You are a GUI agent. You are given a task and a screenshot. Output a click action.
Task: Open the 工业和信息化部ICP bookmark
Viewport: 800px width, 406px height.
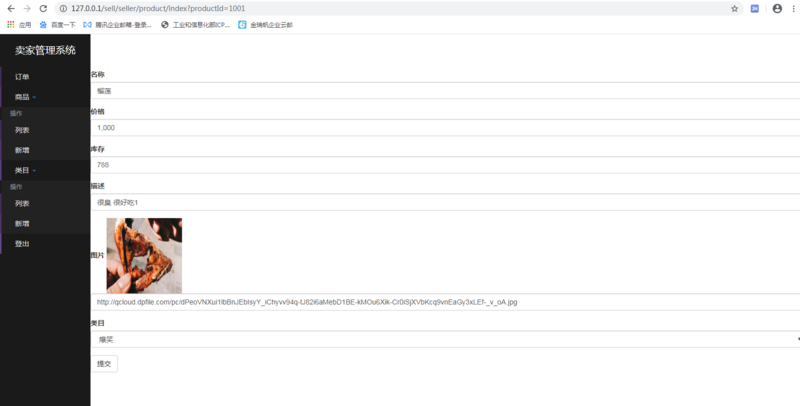pos(195,24)
